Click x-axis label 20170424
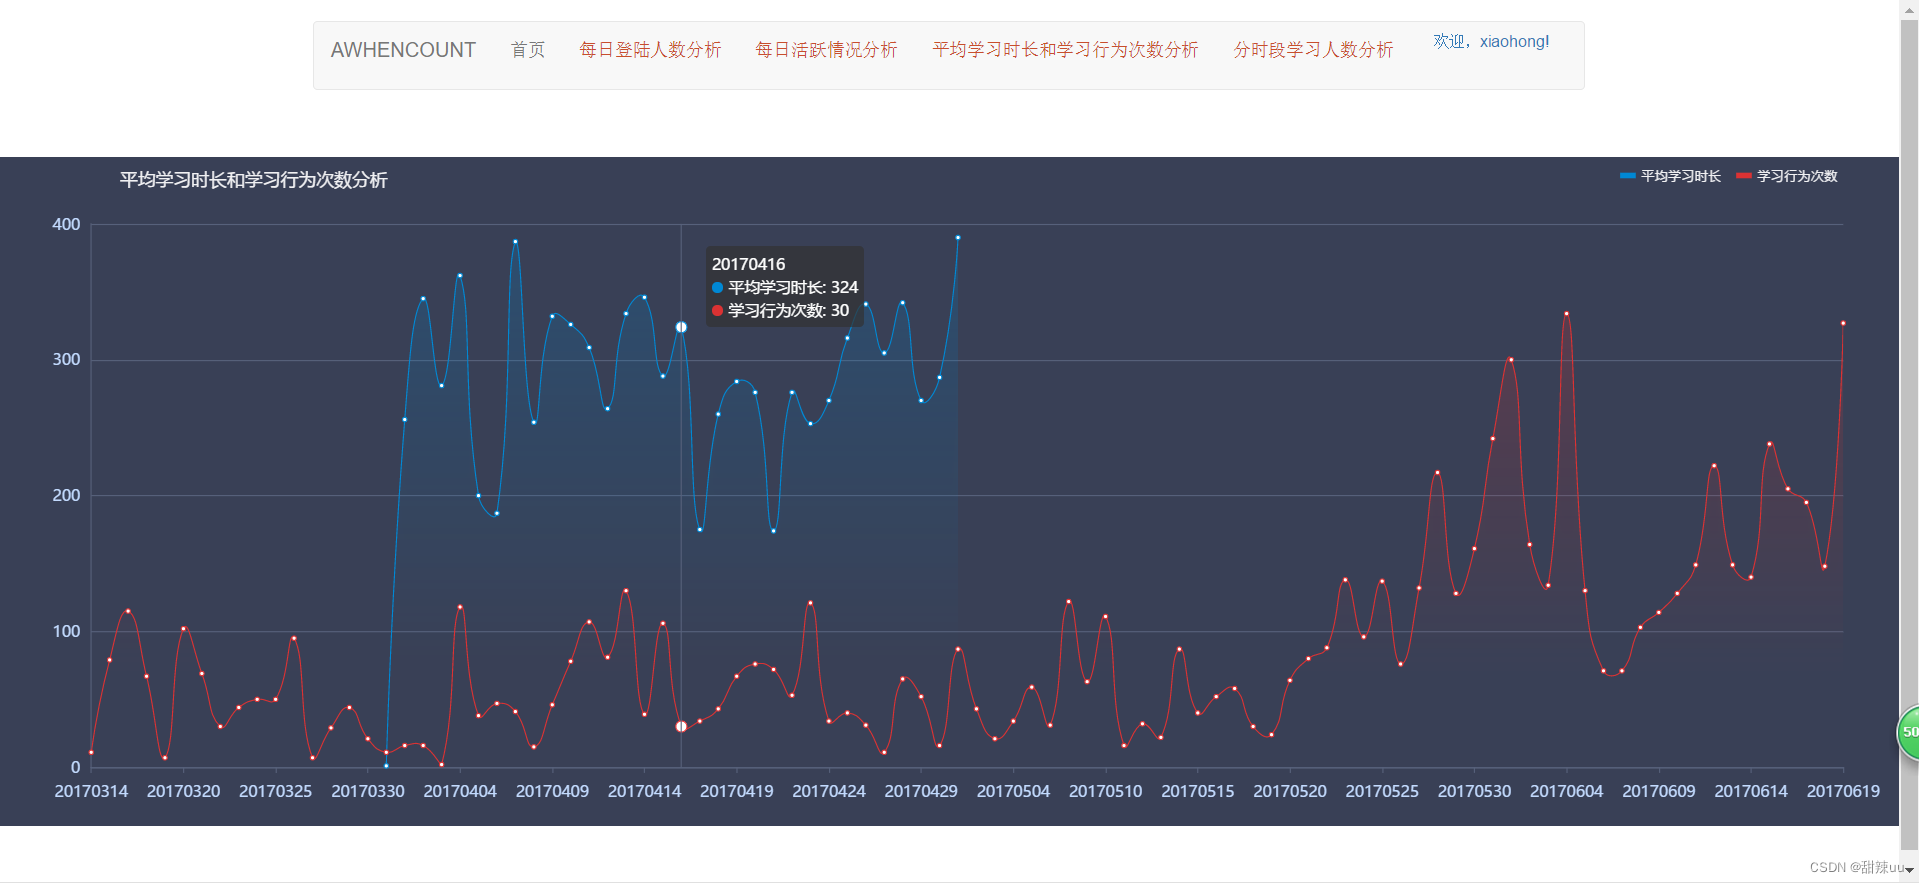The height and width of the screenshot is (883, 1919). (829, 791)
